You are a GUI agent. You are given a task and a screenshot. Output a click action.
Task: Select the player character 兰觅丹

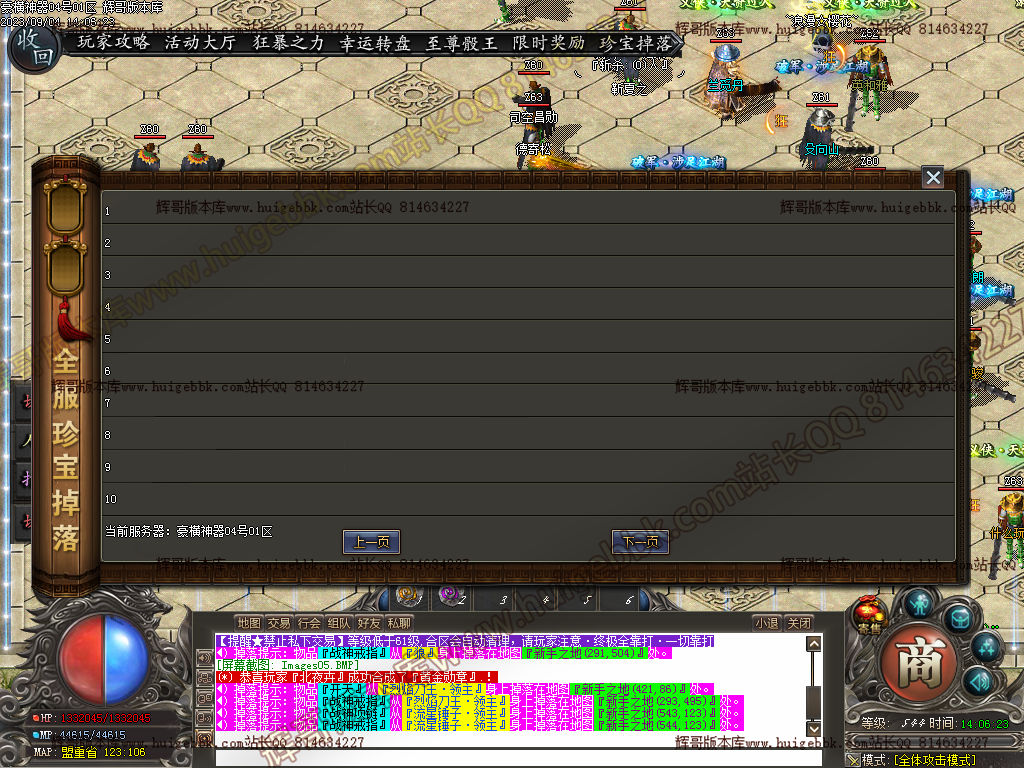pyautogui.click(x=726, y=85)
